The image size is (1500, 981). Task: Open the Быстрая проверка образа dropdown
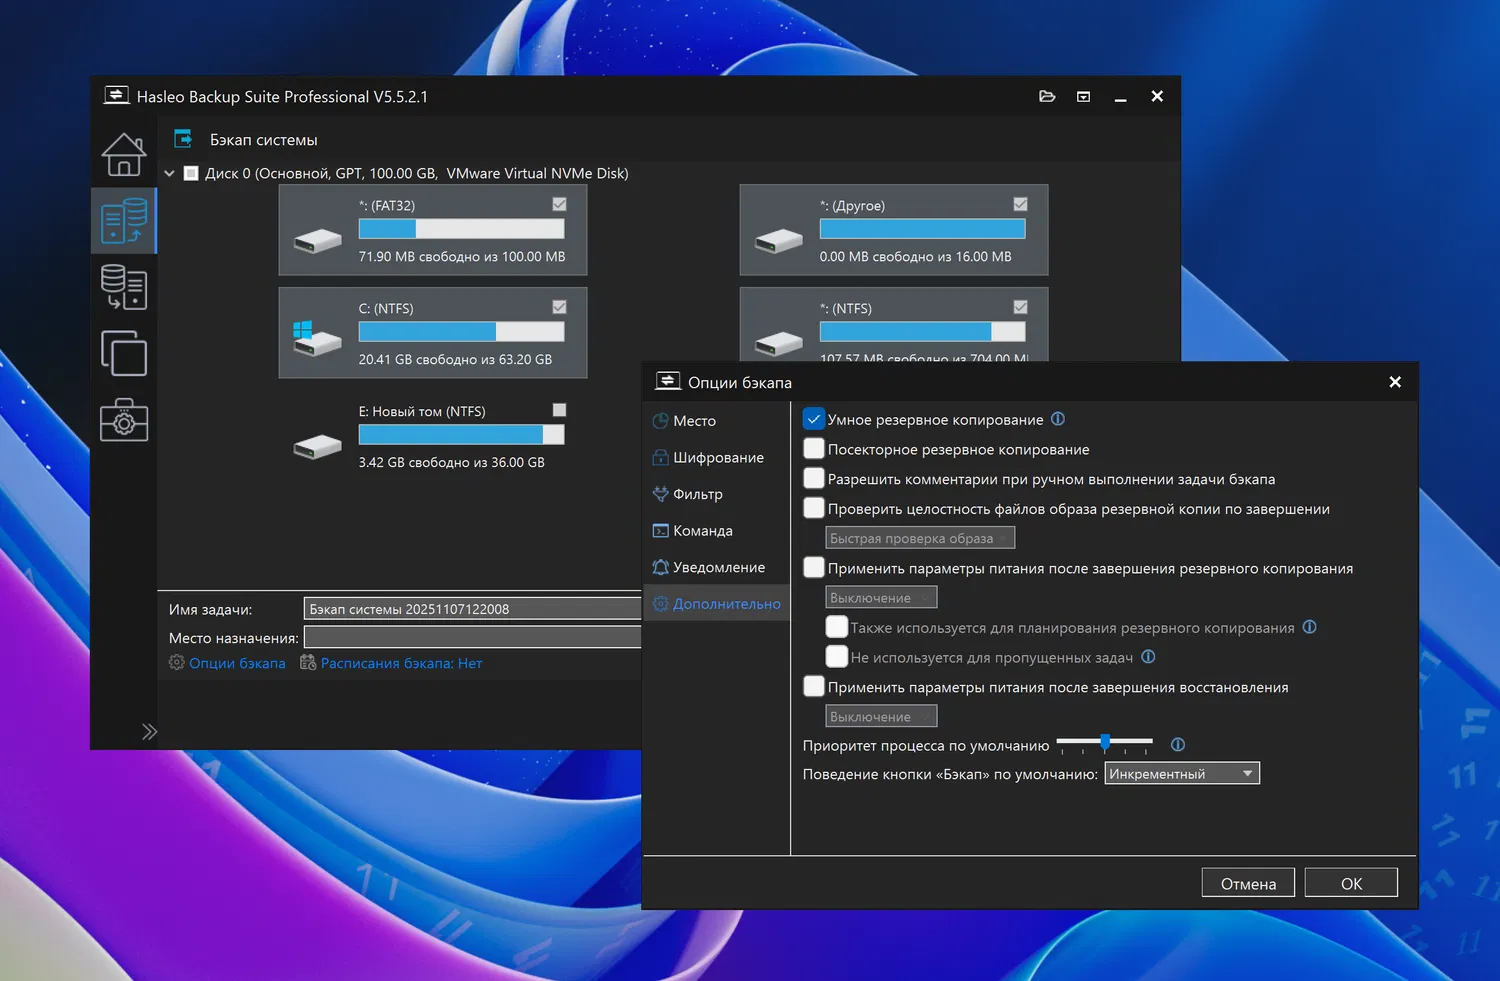coord(920,538)
